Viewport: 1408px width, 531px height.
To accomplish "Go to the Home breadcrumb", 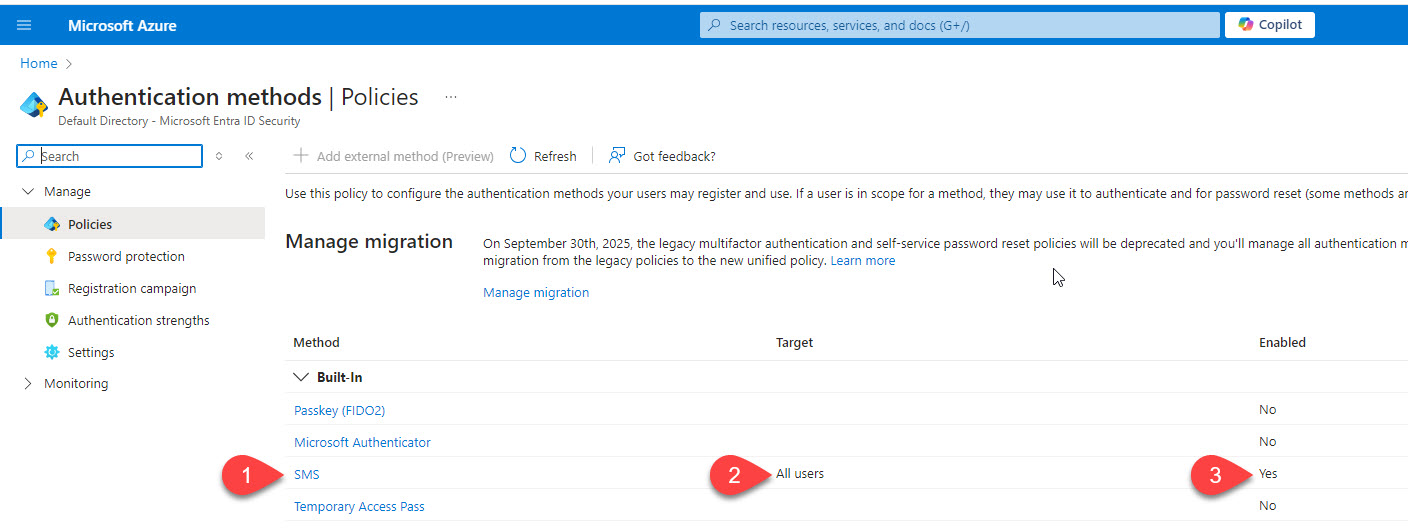I will 39,63.
